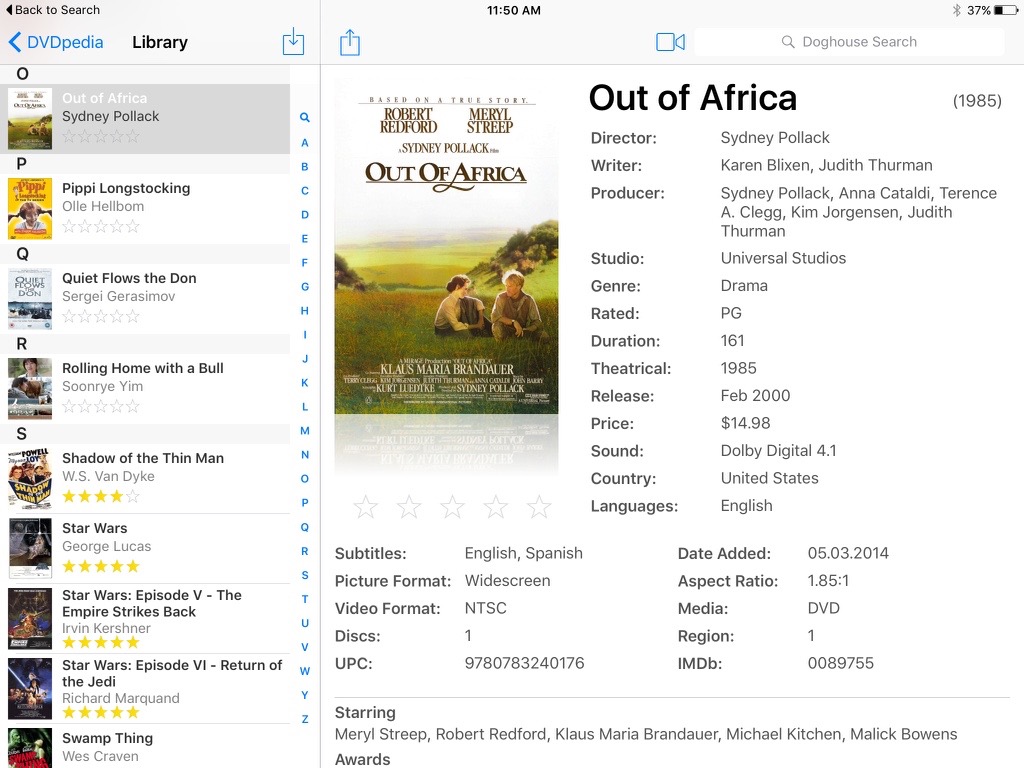Tap magnifier icon in Doghouse Search
The width and height of the screenshot is (1024, 768).
(x=788, y=42)
